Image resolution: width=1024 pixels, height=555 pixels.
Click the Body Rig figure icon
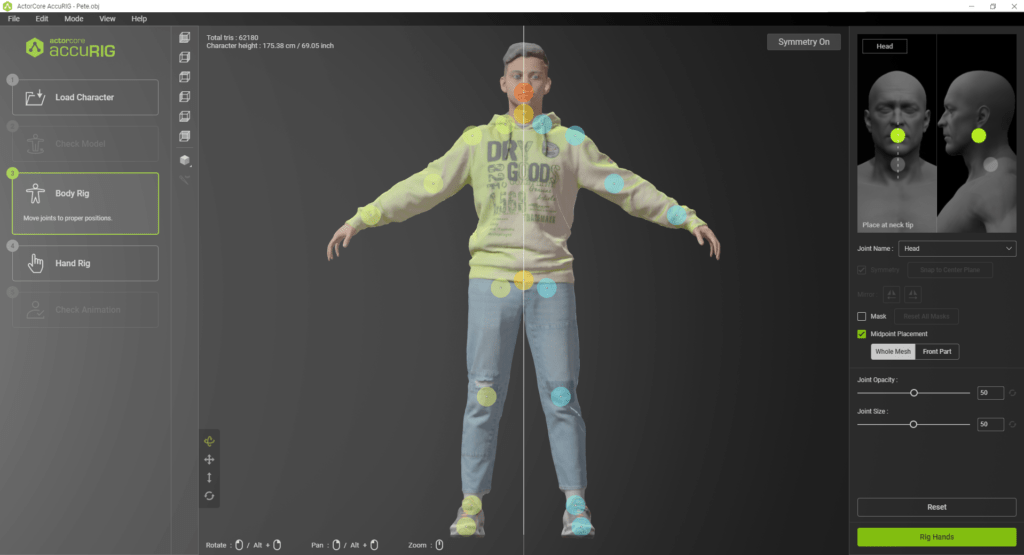coord(35,193)
